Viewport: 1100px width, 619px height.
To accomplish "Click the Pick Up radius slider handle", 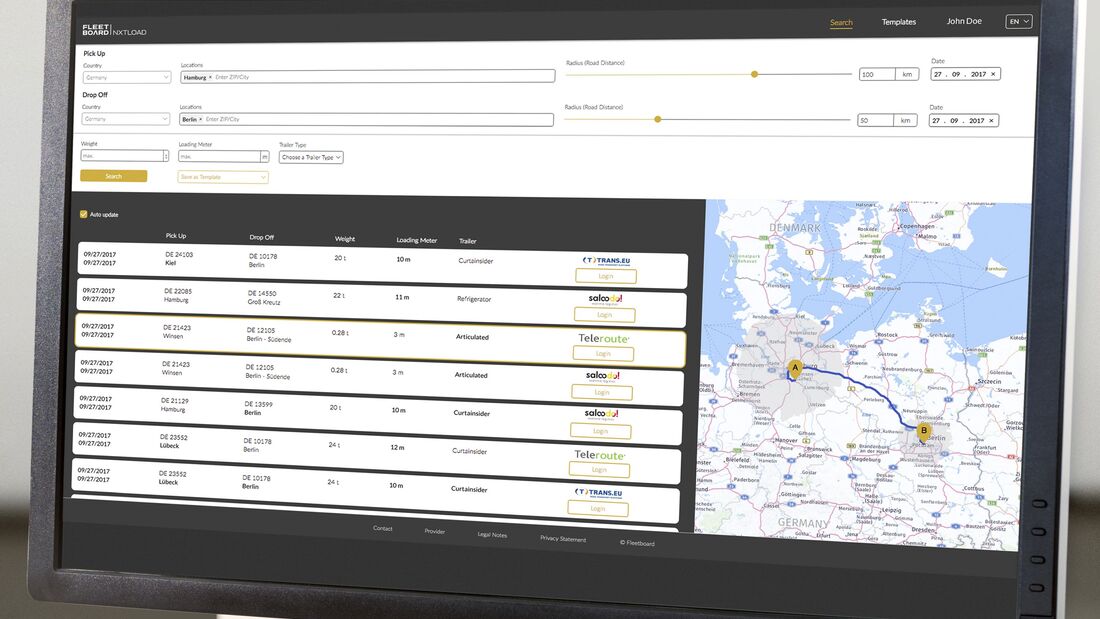I will click(754, 74).
